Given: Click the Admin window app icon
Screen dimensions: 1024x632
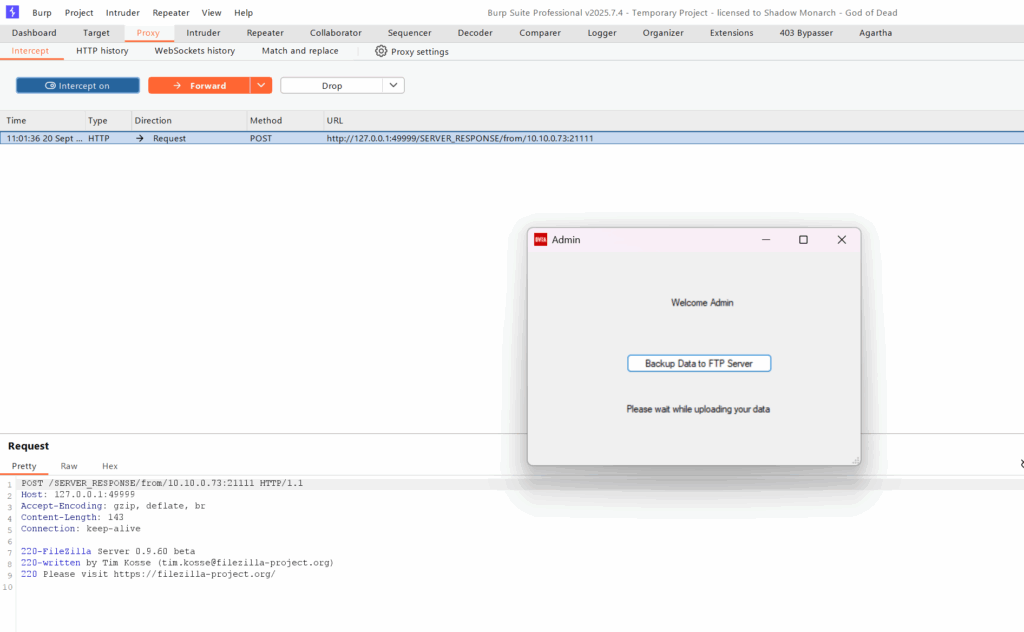Looking at the screenshot, I should click(540, 240).
